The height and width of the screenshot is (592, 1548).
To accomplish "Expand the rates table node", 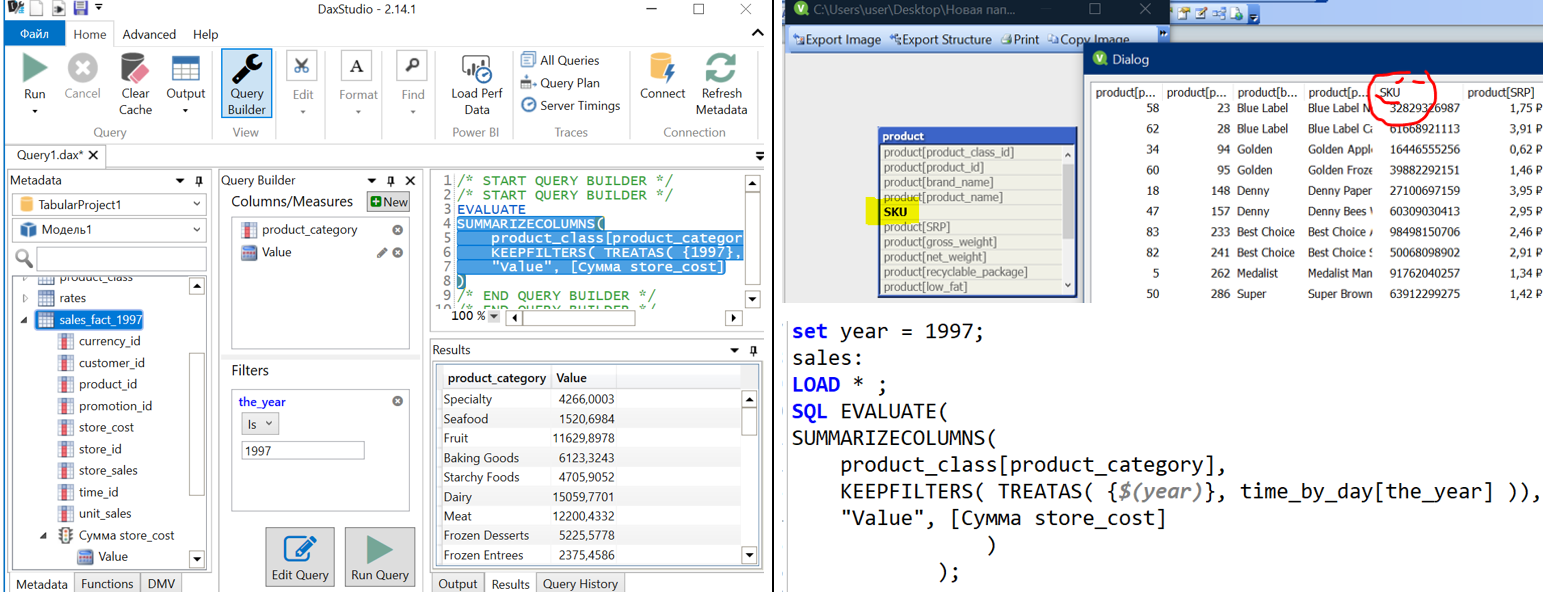I will pyautogui.click(x=24, y=298).
